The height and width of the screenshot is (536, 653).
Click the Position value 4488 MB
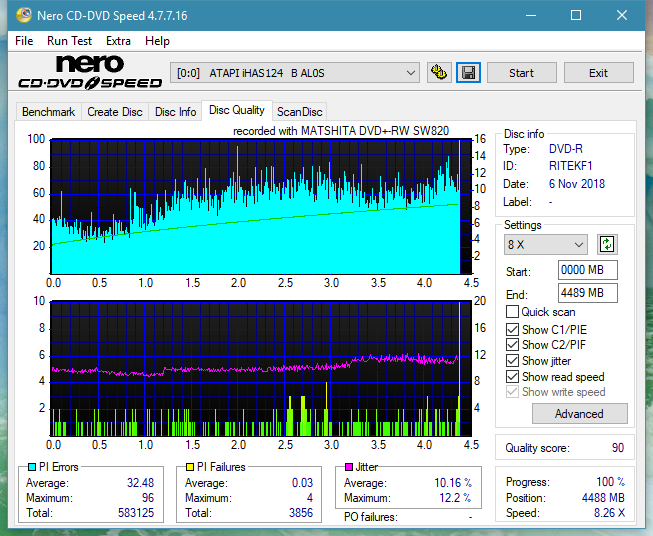coord(603,498)
